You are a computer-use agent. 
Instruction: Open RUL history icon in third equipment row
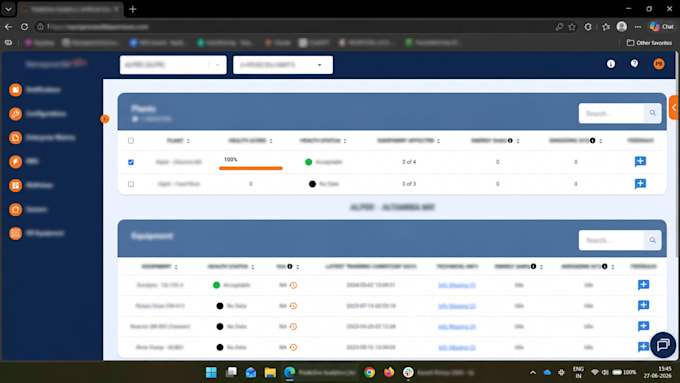coord(293,327)
